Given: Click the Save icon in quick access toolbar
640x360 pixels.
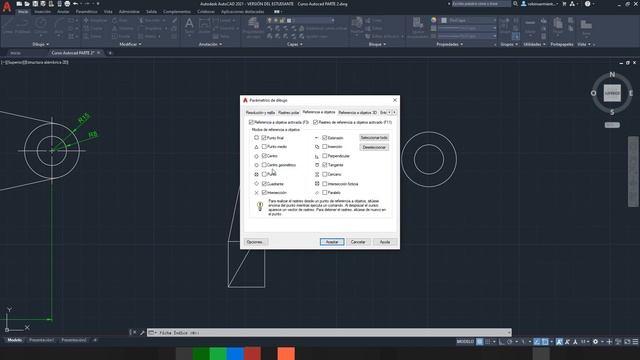Looking at the screenshot, I should [35, 4].
